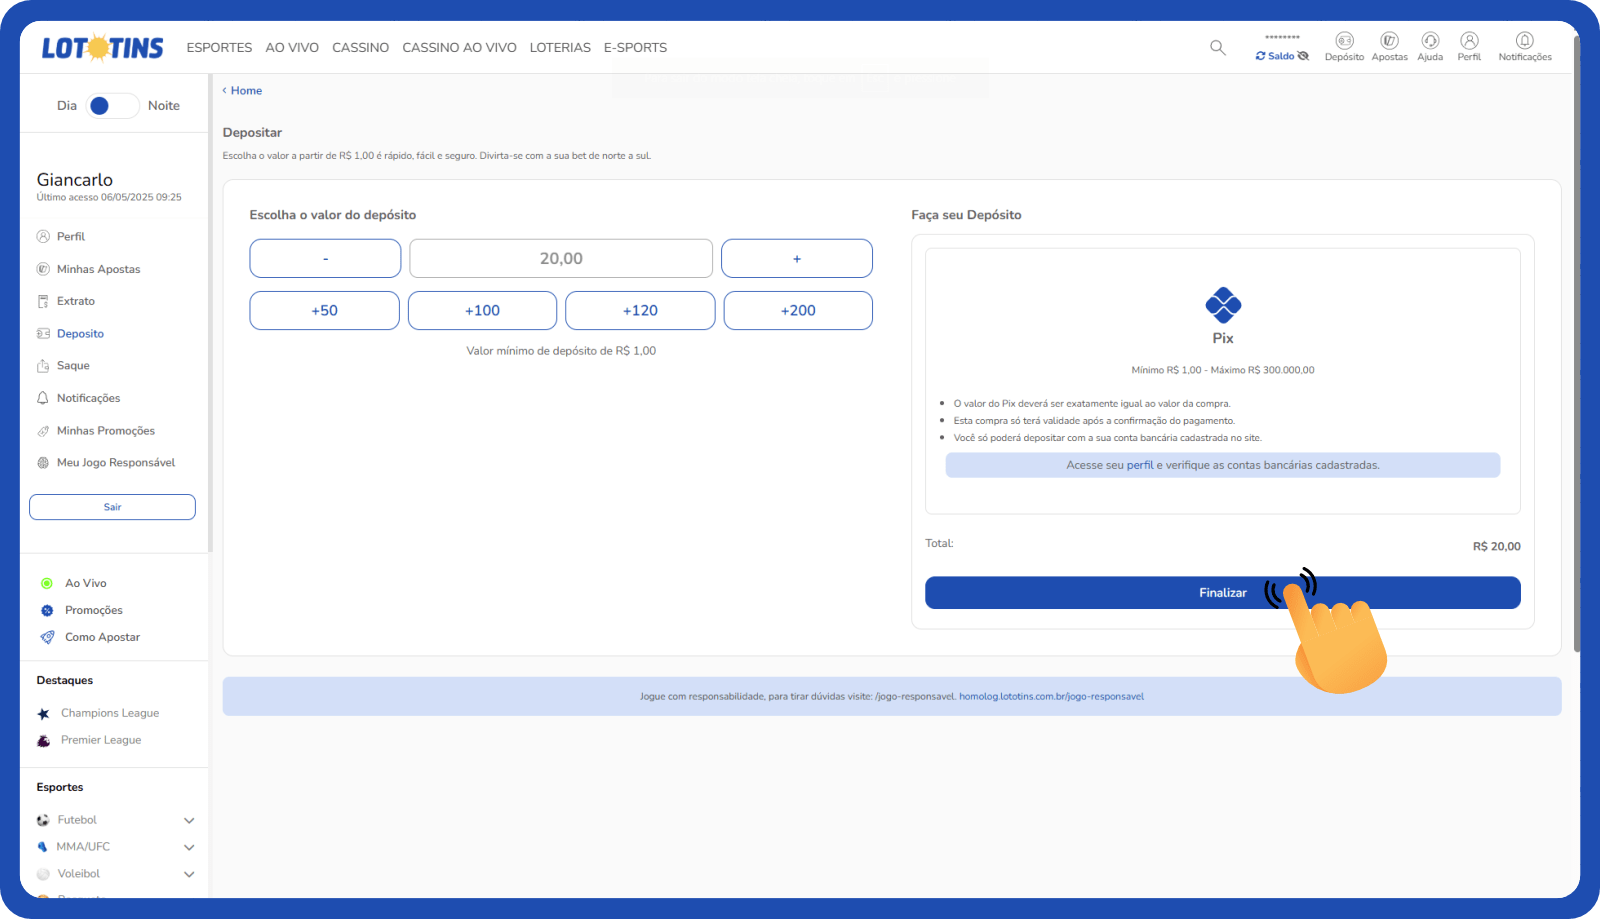The width and height of the screenshot is (1600, 919).
Task: Expand the MMA/UFC chevron
Action: tap(189, 847)
